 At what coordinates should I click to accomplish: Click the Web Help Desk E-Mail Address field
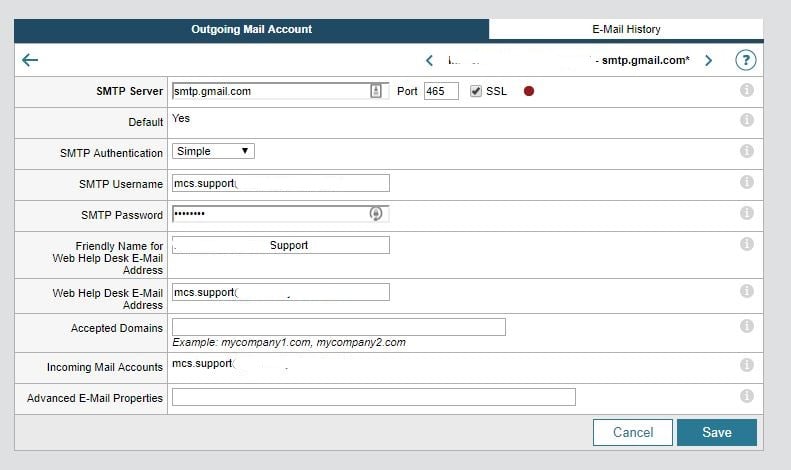280,292
